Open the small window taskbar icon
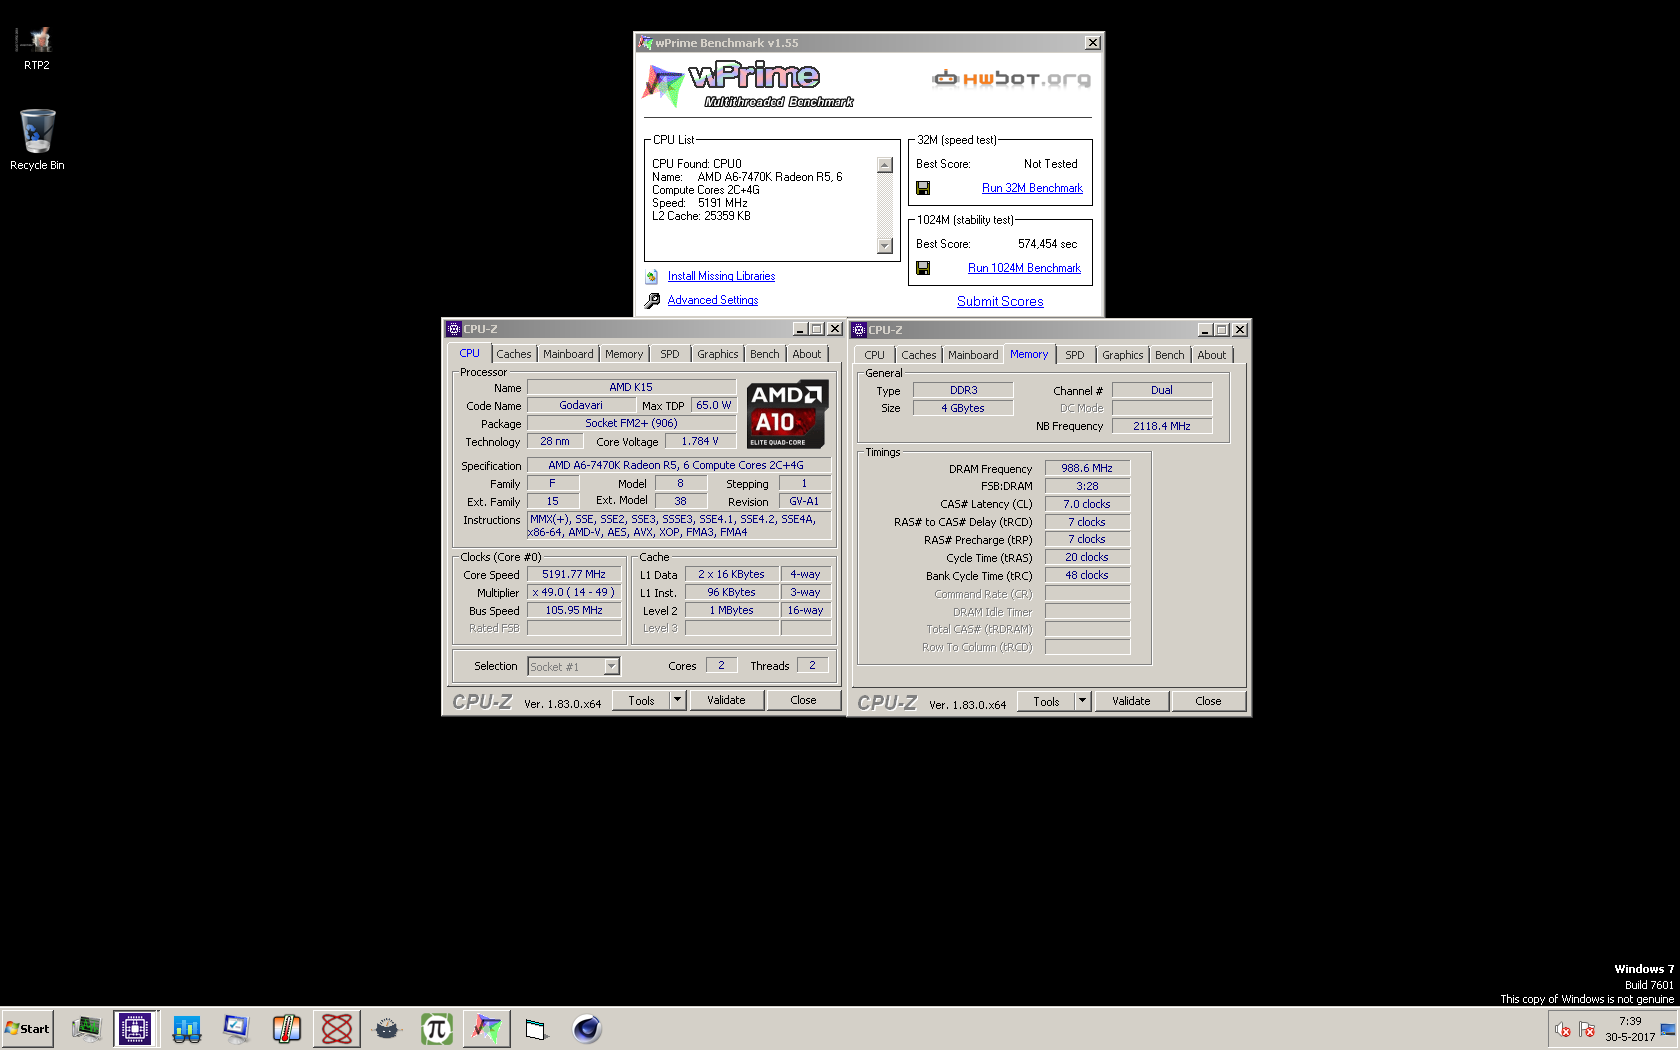The height and width of the screenshot is (1050, 1680). [x=537, y=1029]
